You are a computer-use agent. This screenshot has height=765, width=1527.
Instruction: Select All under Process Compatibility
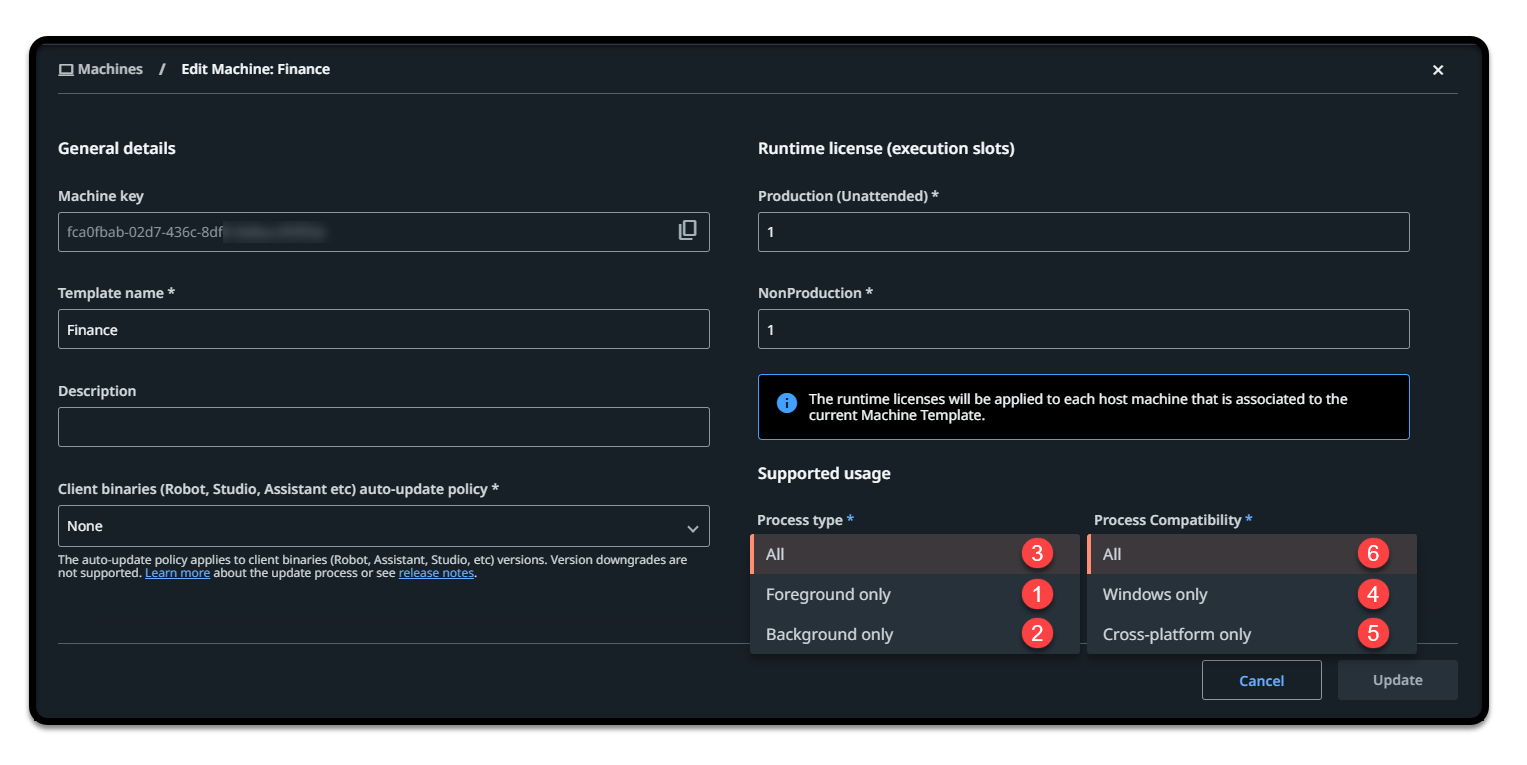(1252, 554)
